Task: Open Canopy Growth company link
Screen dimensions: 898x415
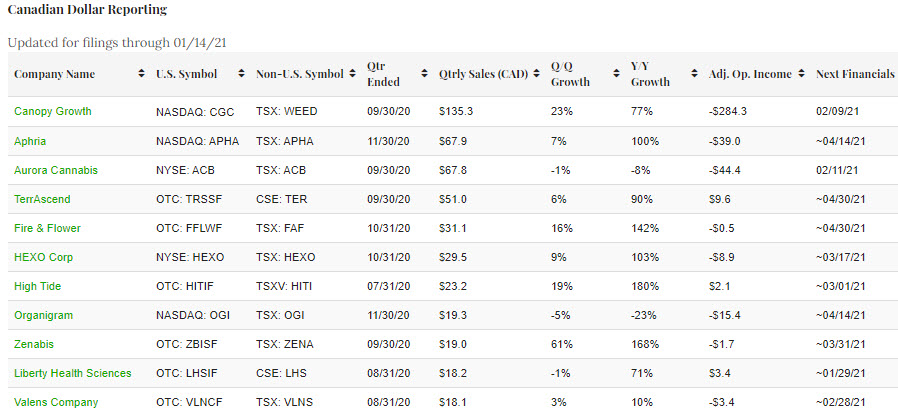Action: (52, 111)
